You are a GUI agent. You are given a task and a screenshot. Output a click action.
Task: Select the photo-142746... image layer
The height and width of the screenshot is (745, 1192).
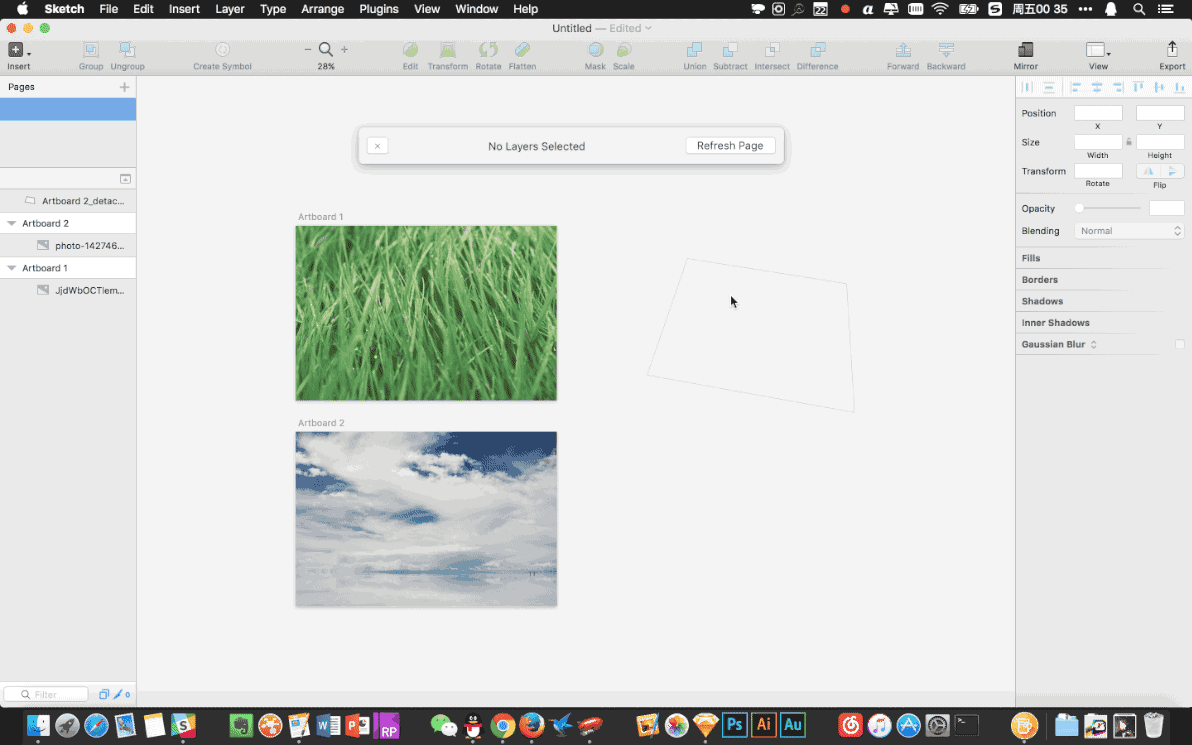click(68, 246)
